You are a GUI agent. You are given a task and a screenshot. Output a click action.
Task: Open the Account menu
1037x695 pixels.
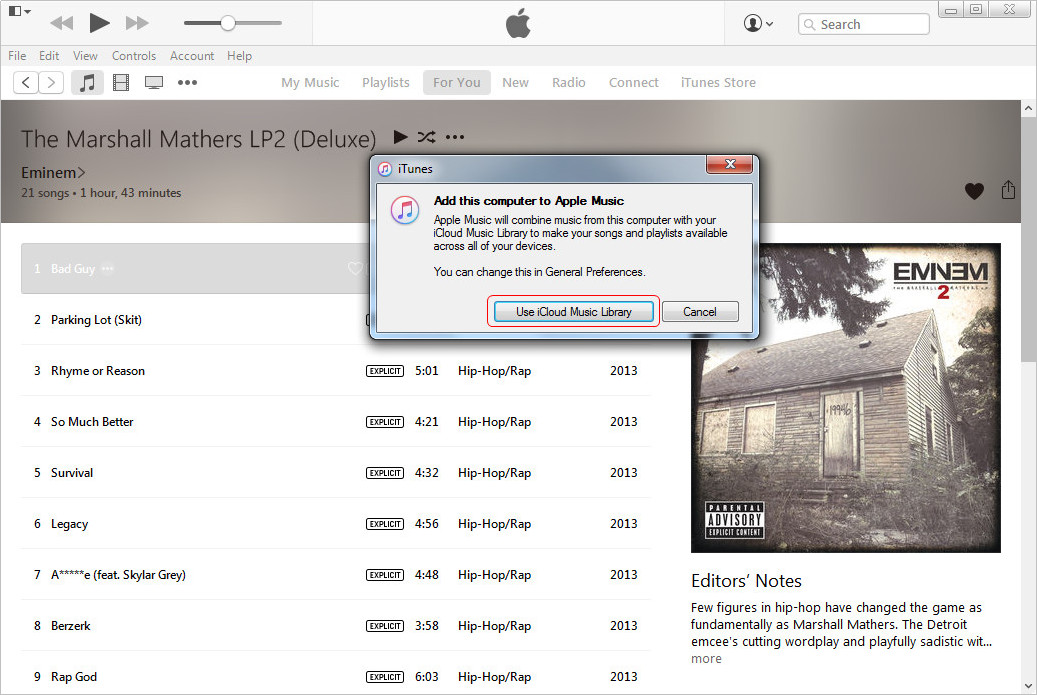coord(192,56)
